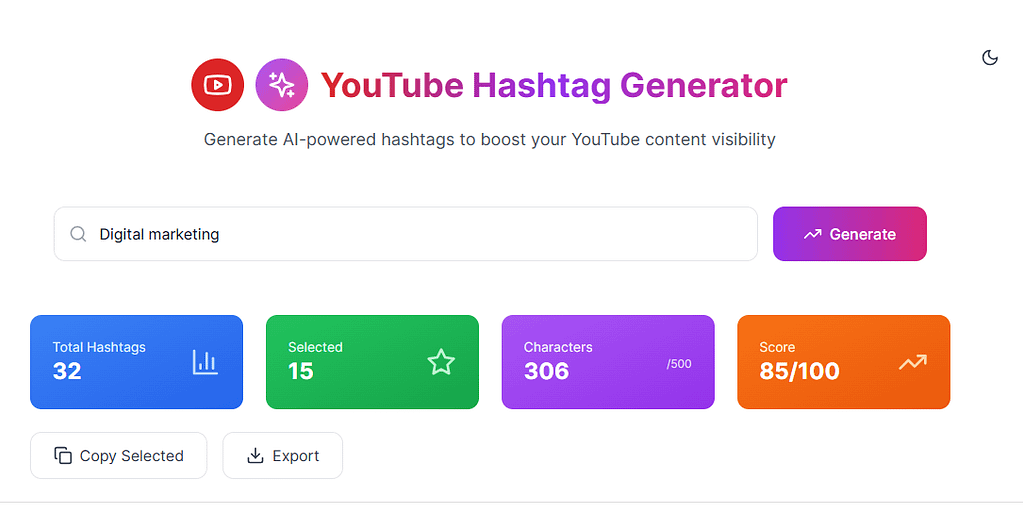Click the download icon in the Export button
The image size is (1023, 513).
pyautogui.click(x=255, y=456)
